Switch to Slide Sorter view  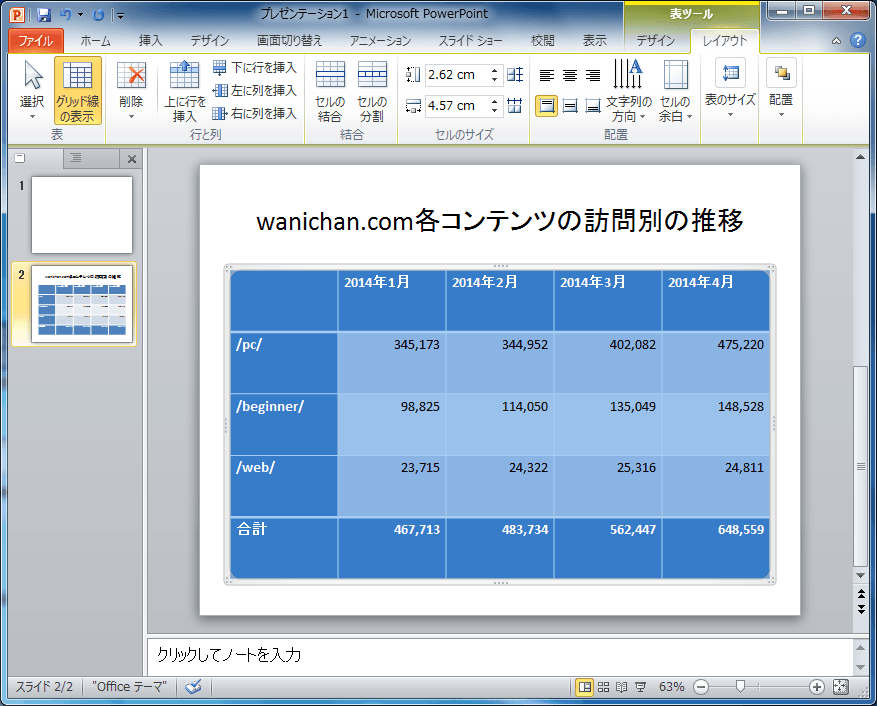(603, 687)
